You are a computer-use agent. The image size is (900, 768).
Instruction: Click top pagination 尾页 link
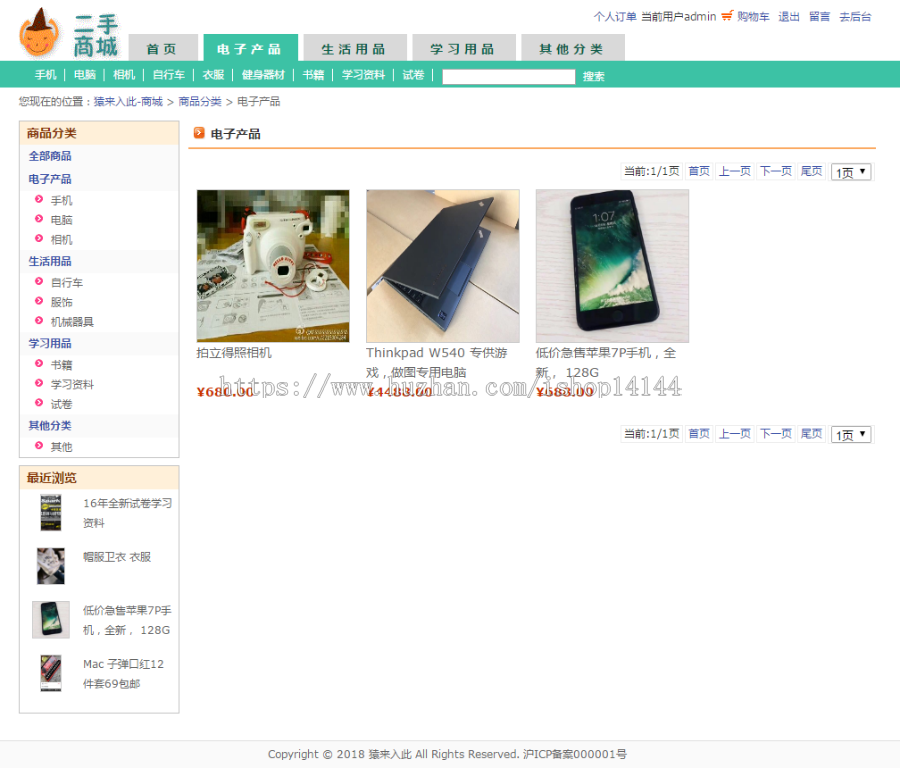click(812, 171)
